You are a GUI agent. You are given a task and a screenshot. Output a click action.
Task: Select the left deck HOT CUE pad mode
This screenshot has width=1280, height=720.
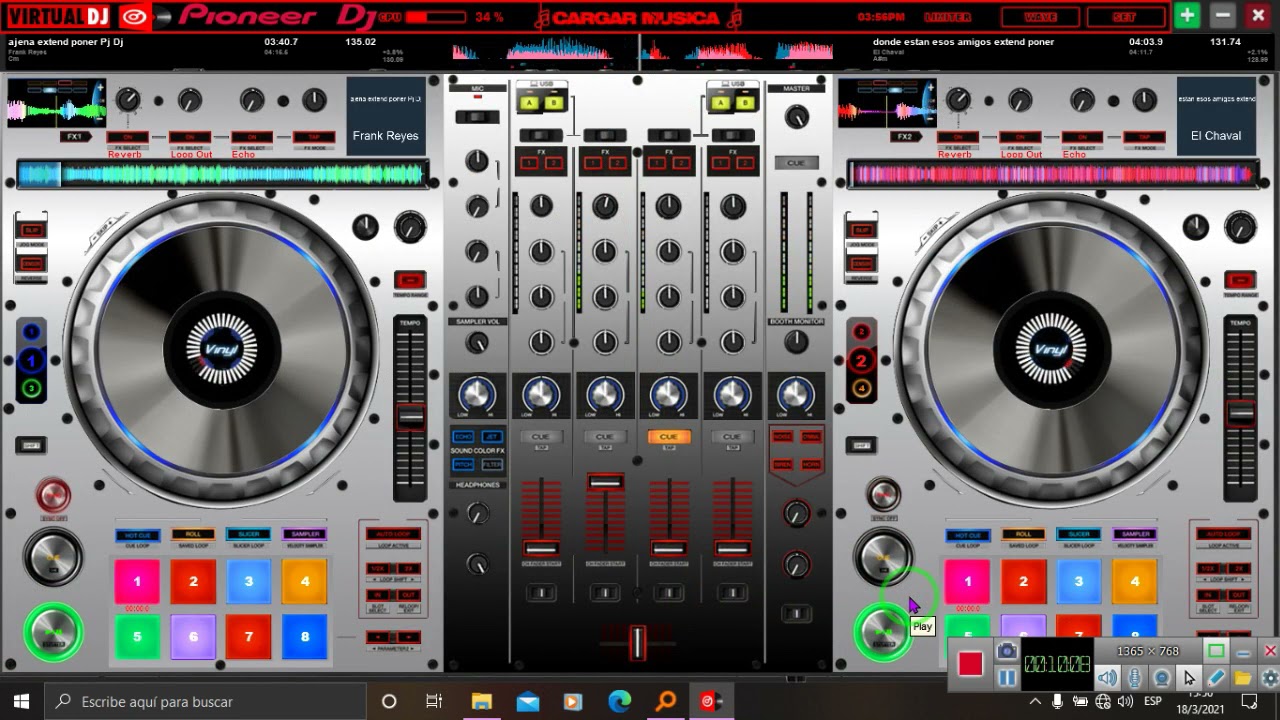(x=137, y=535)
